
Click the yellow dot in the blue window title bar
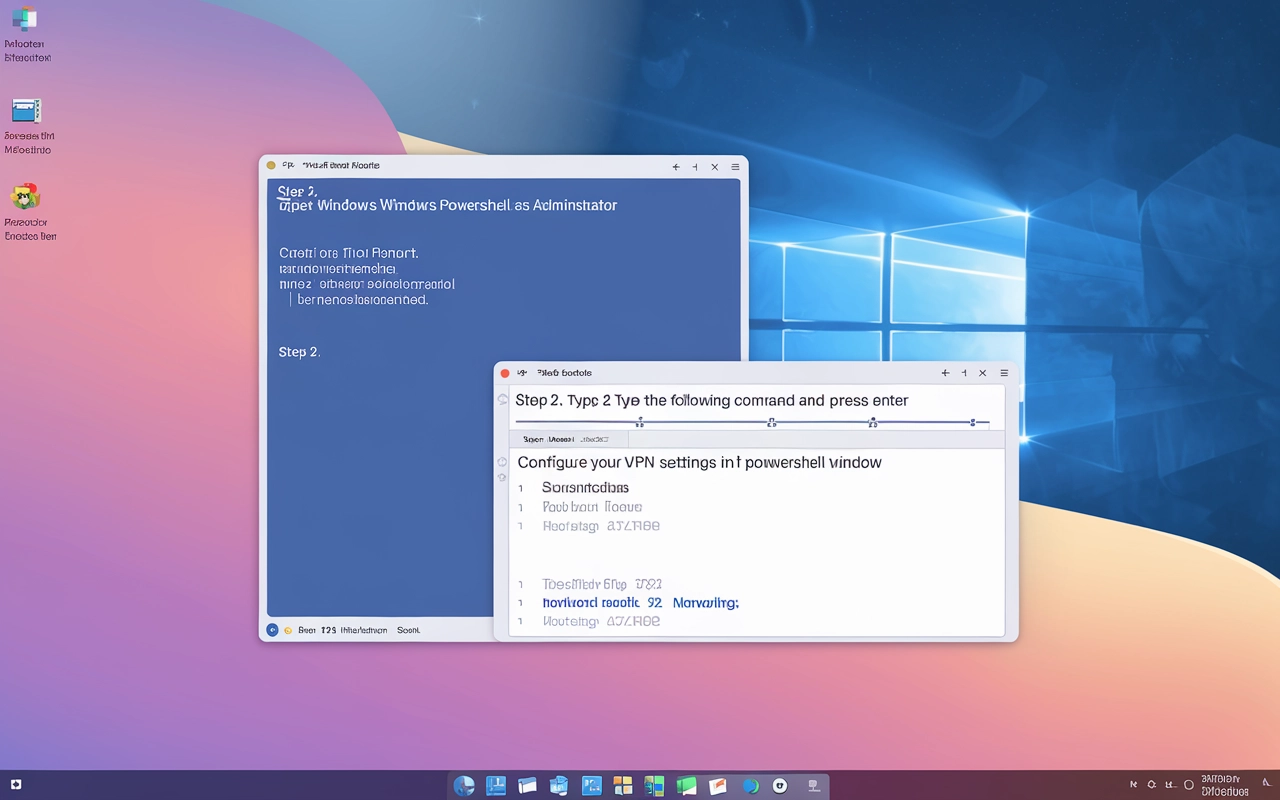pos(271,166)
